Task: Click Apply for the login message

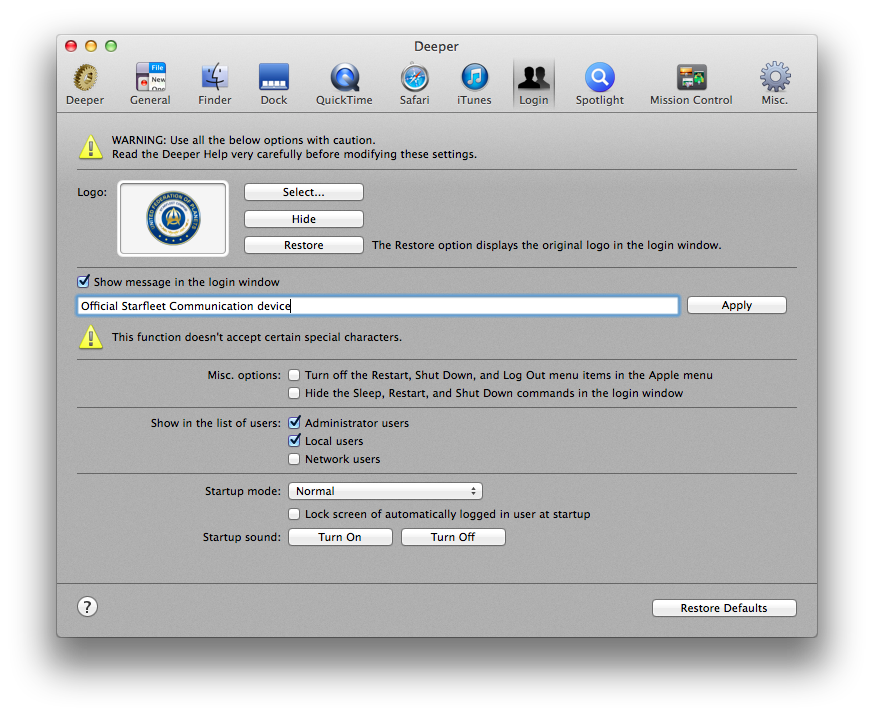Action: click(737, 305)
